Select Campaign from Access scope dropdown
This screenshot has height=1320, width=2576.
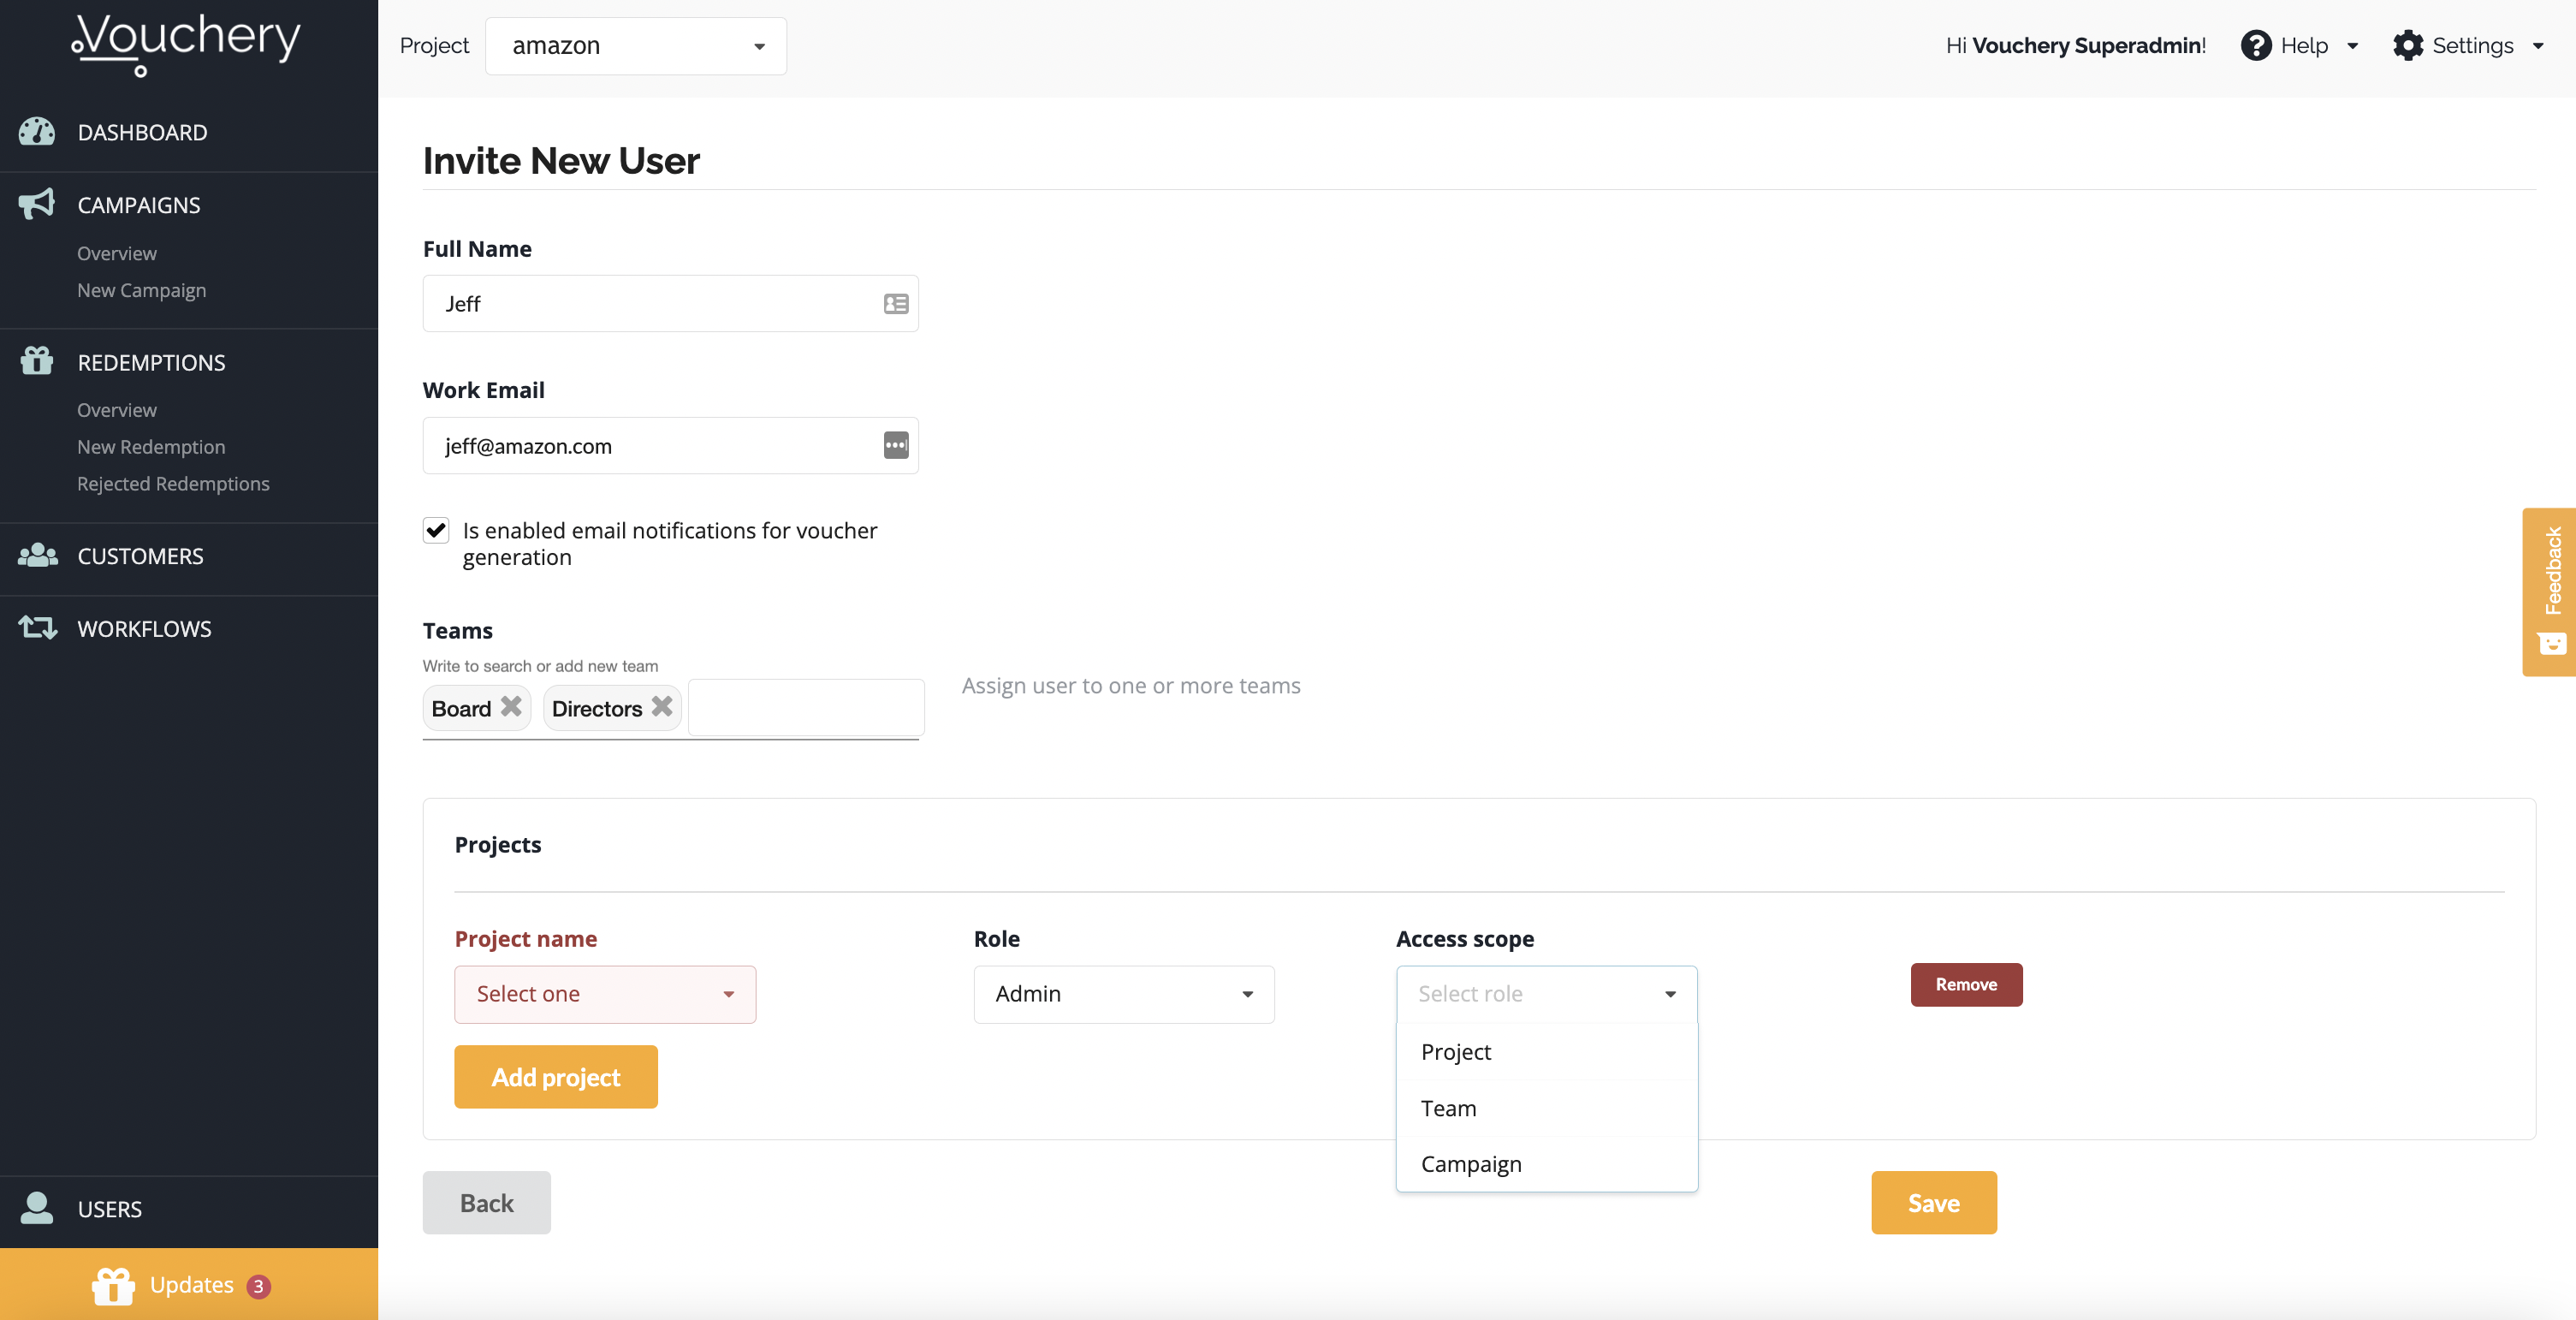(x=1469, y=1163)
